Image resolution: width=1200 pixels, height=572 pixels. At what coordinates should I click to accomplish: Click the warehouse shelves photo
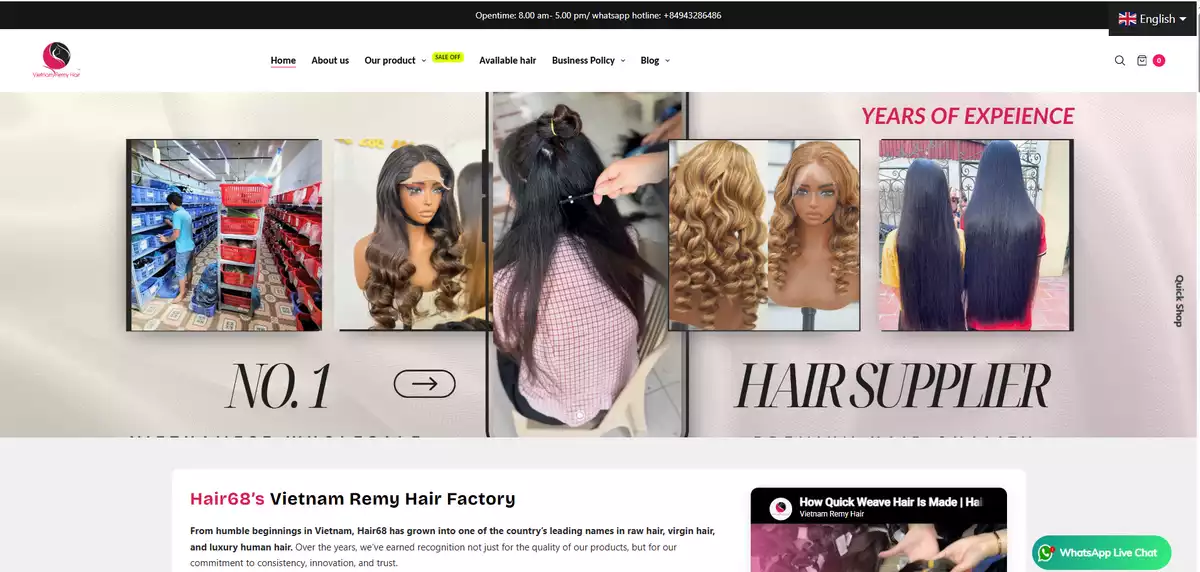tap(225, 235)
